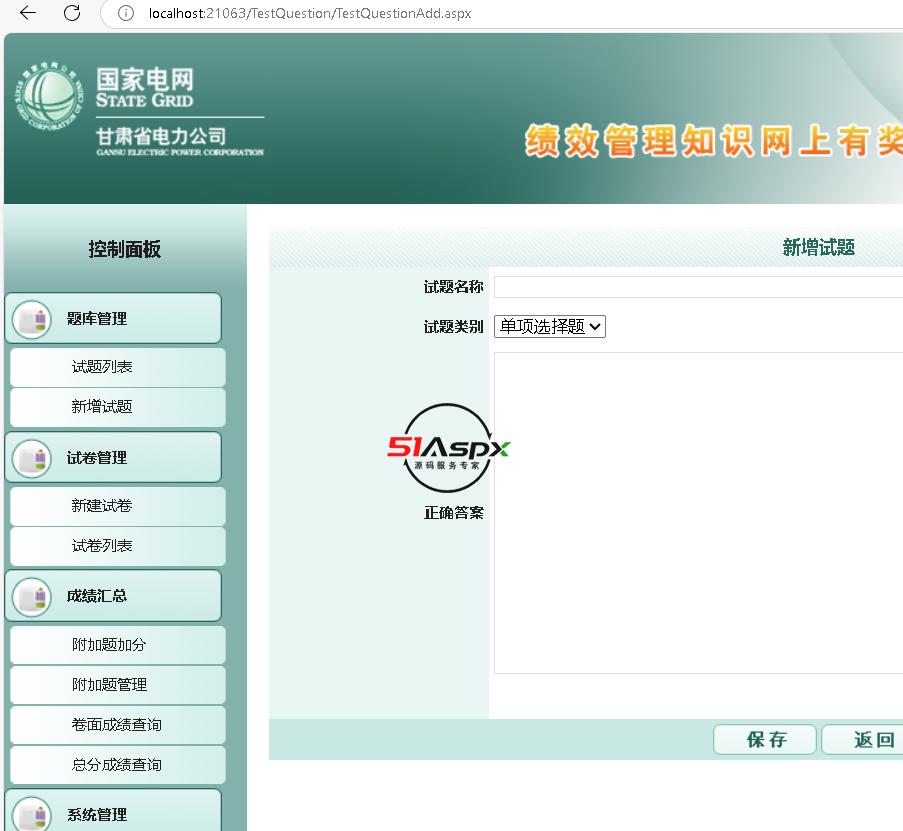Click the site info icon in address bar
The height and width of the screenshot is (831, 903).
[125, 13]
